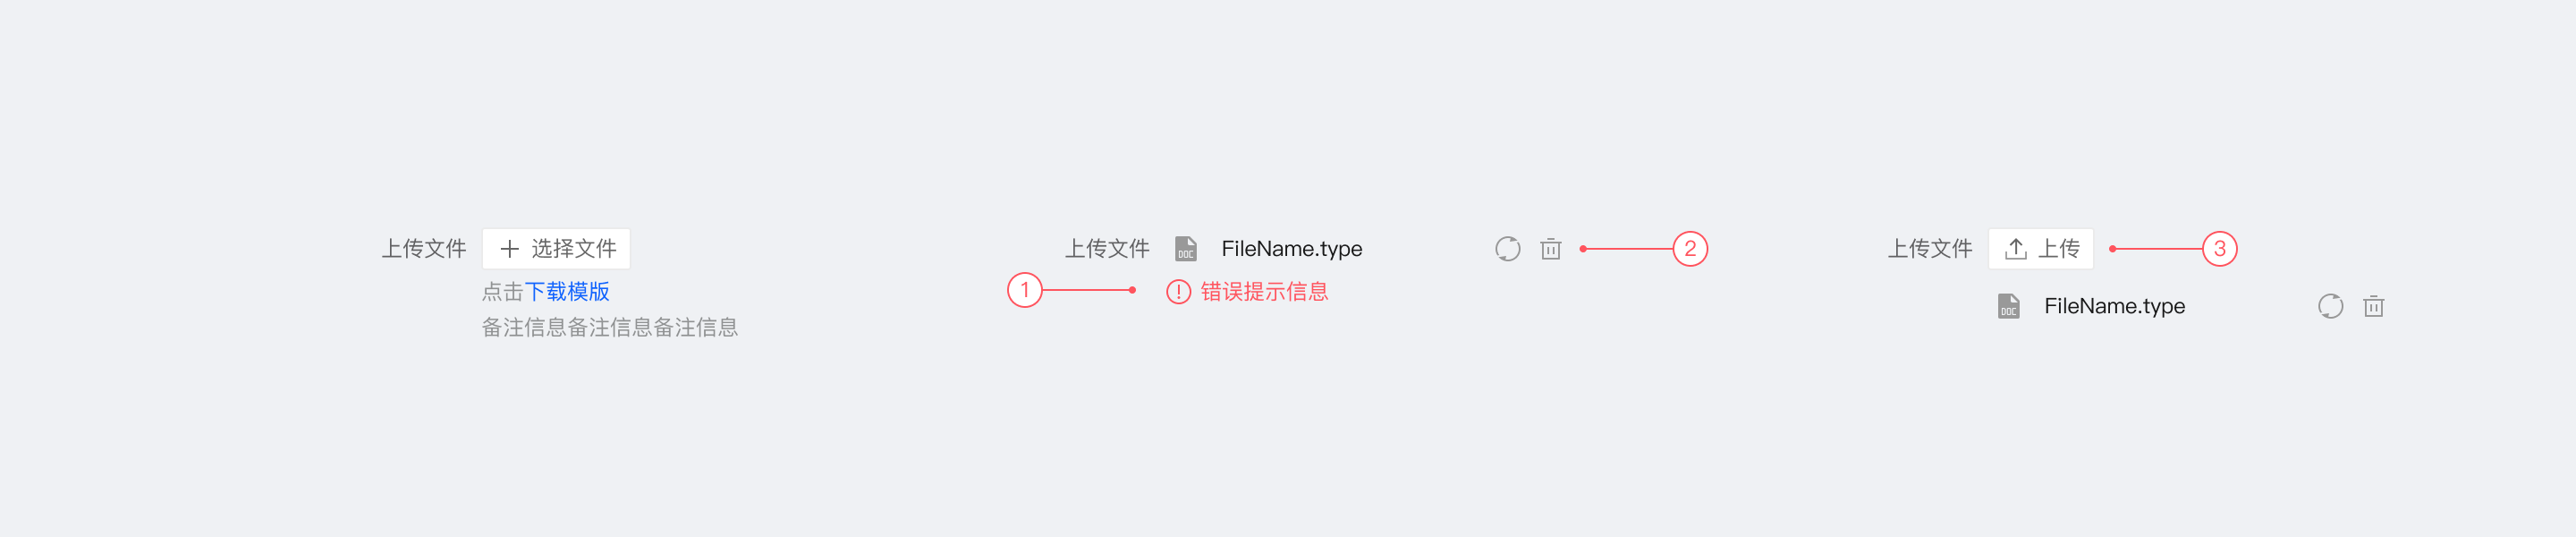Click the 备注信息 remark text
The width and height of the screenshot is (2576, 537).
609,328
